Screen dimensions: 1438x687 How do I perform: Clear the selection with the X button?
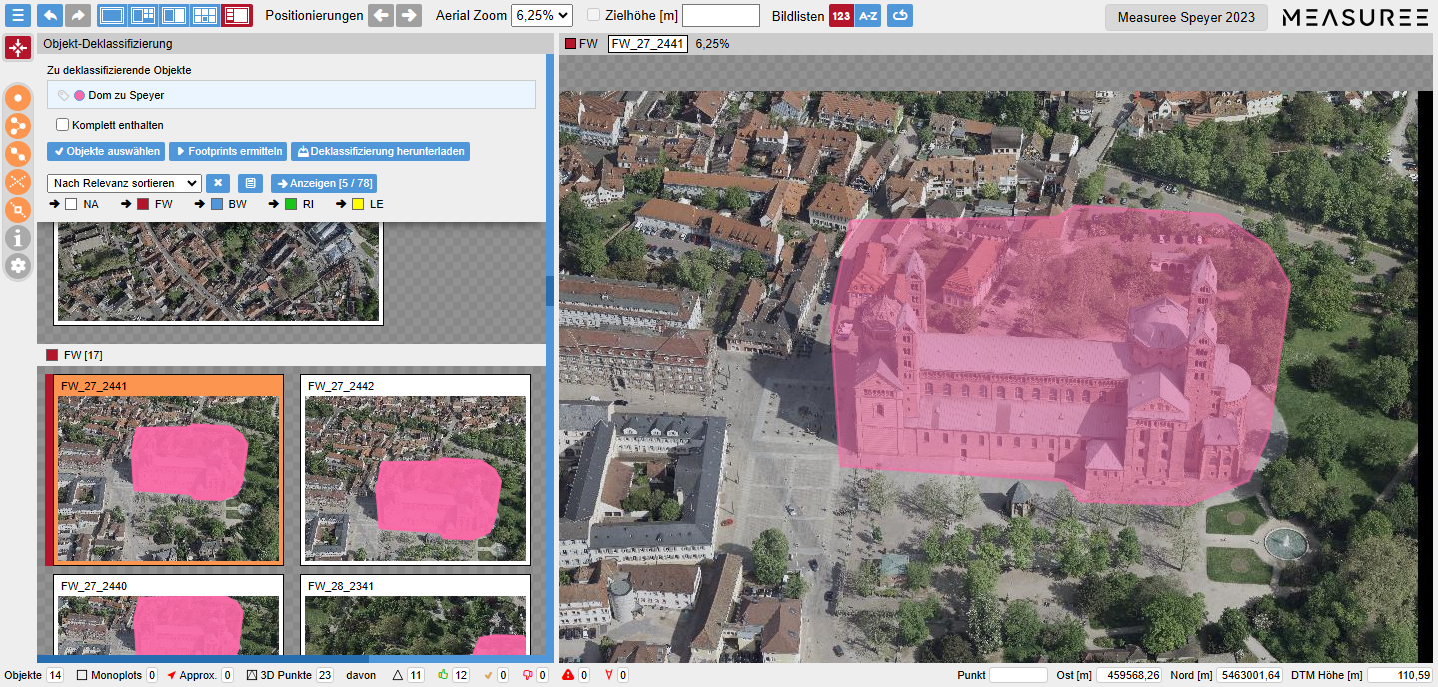click(218, 183)
